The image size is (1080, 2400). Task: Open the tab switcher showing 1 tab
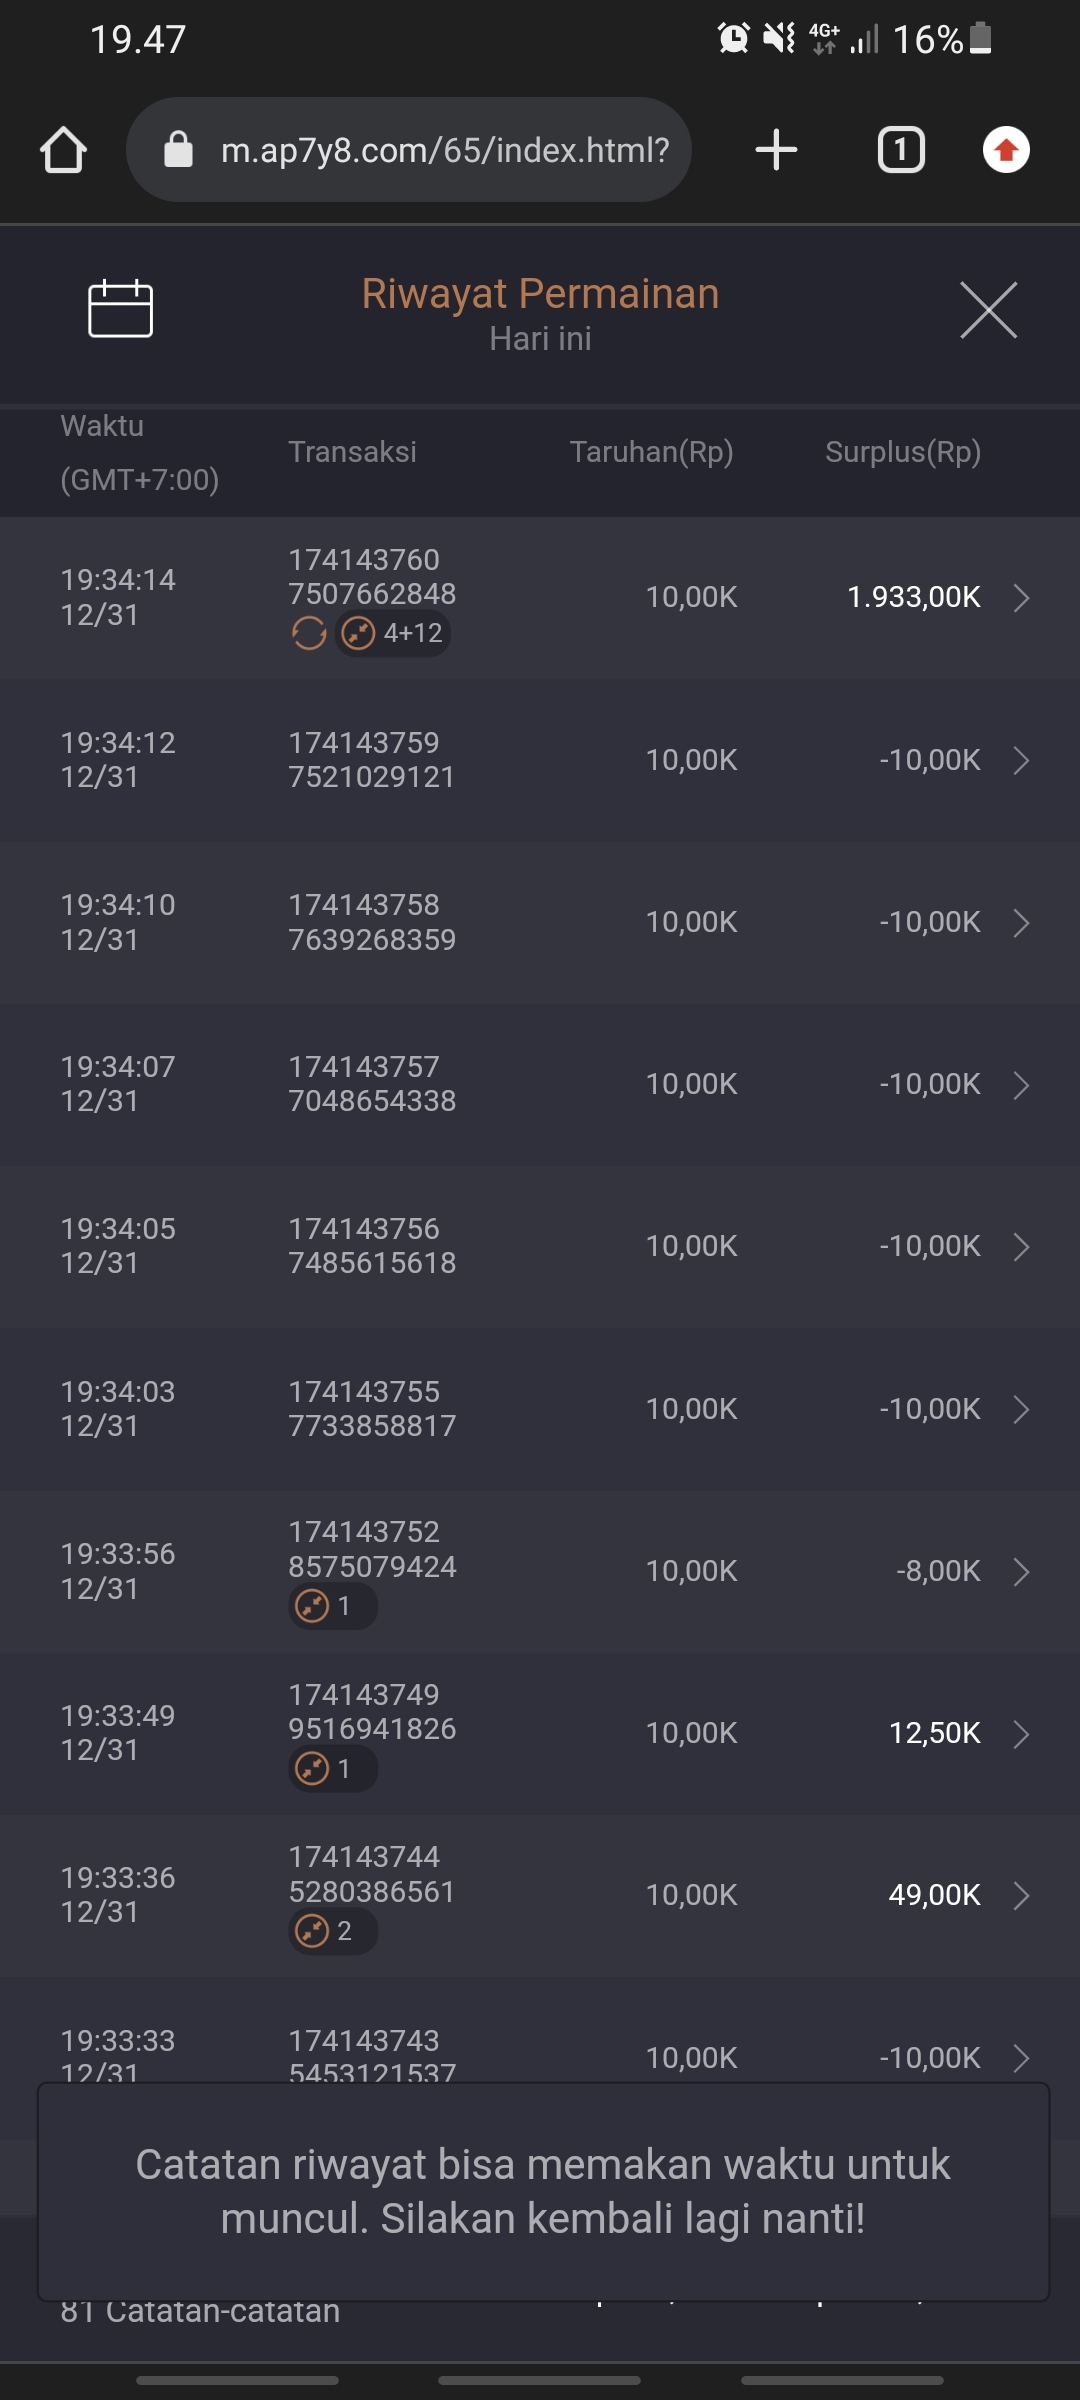click(x=901, y=151)
